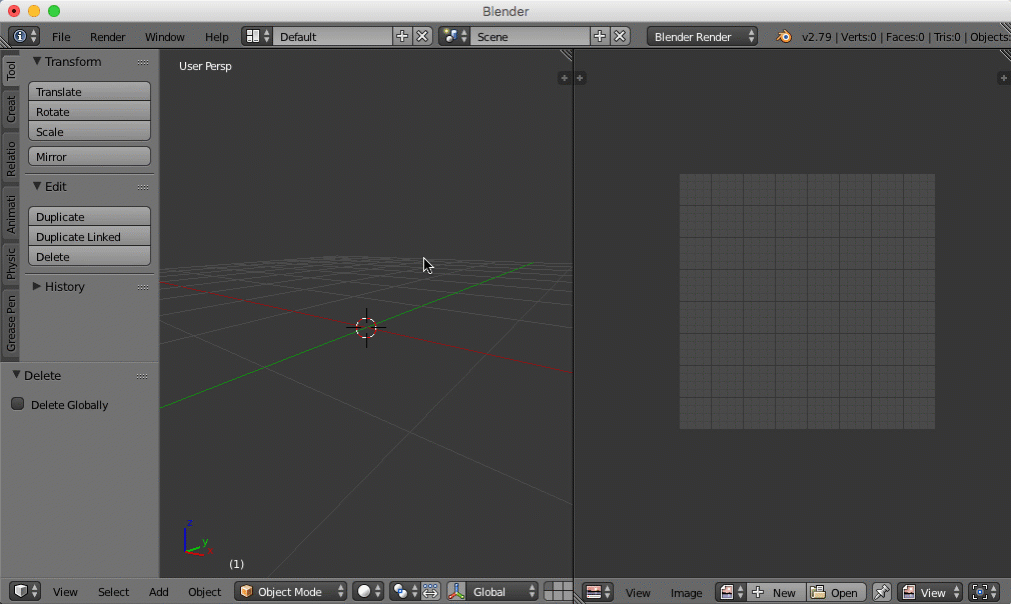This screenshot has height=604, width=1011.
Task: Click the Translate button
Action: click(x=89, y=92)
